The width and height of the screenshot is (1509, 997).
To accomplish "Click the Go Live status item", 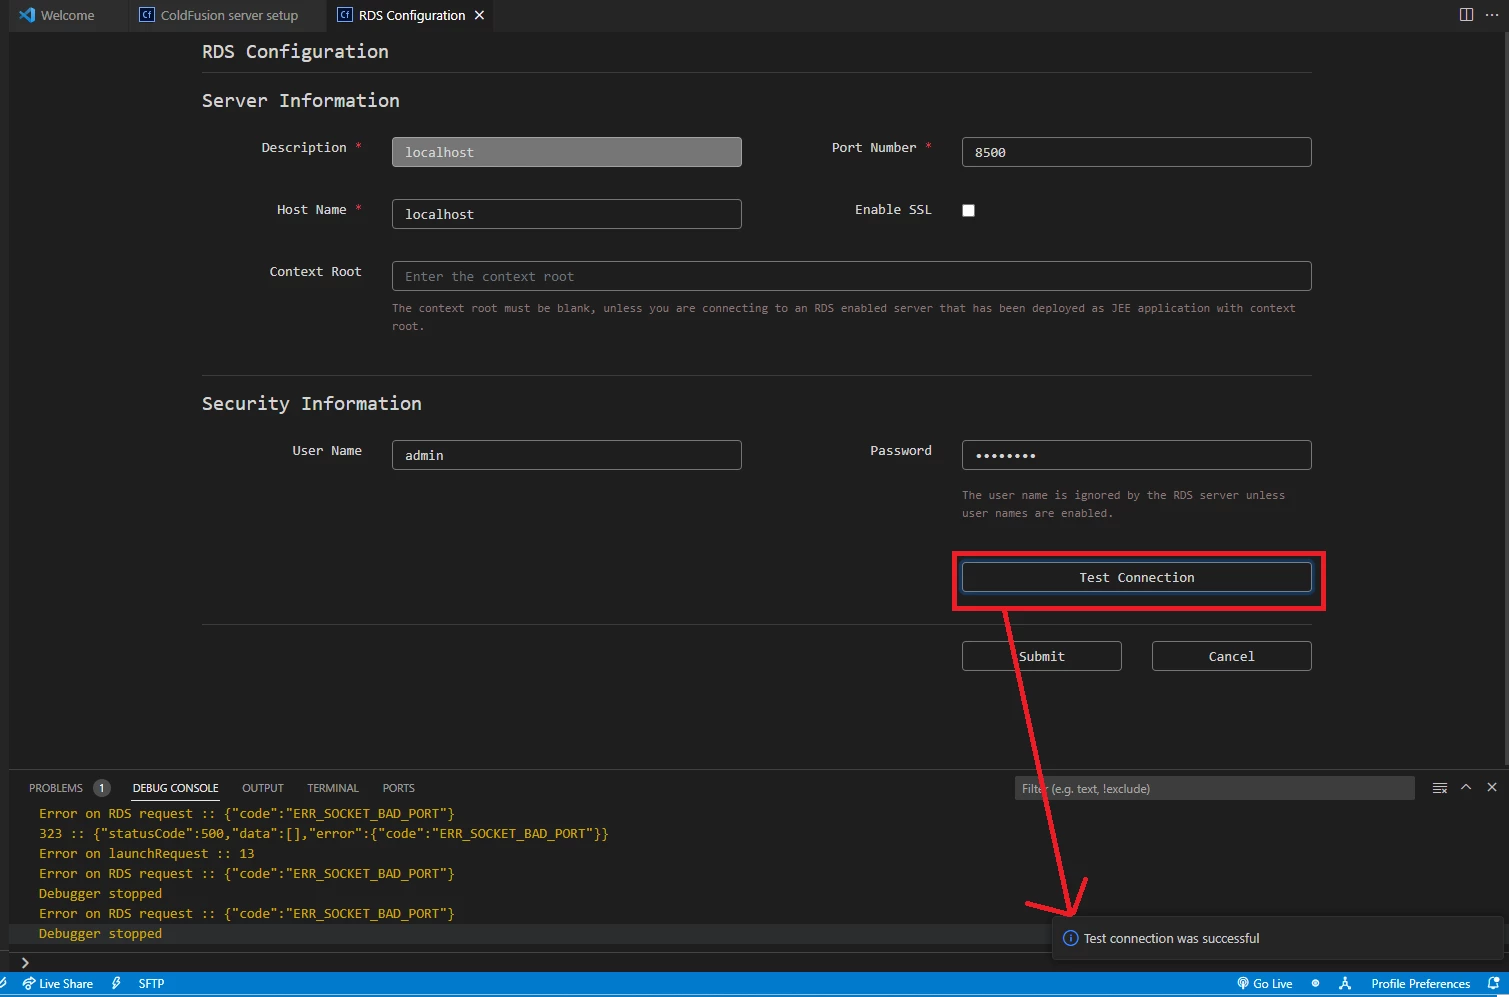I will (1265, 984).
